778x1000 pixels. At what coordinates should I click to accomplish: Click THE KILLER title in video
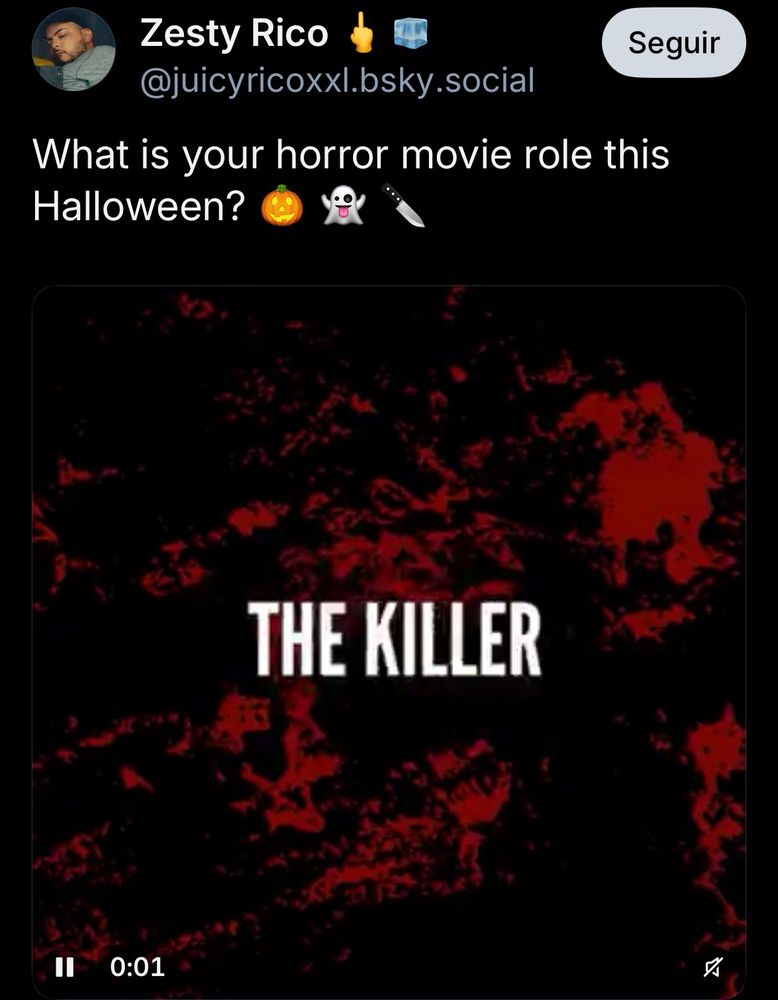coord(394,638)
